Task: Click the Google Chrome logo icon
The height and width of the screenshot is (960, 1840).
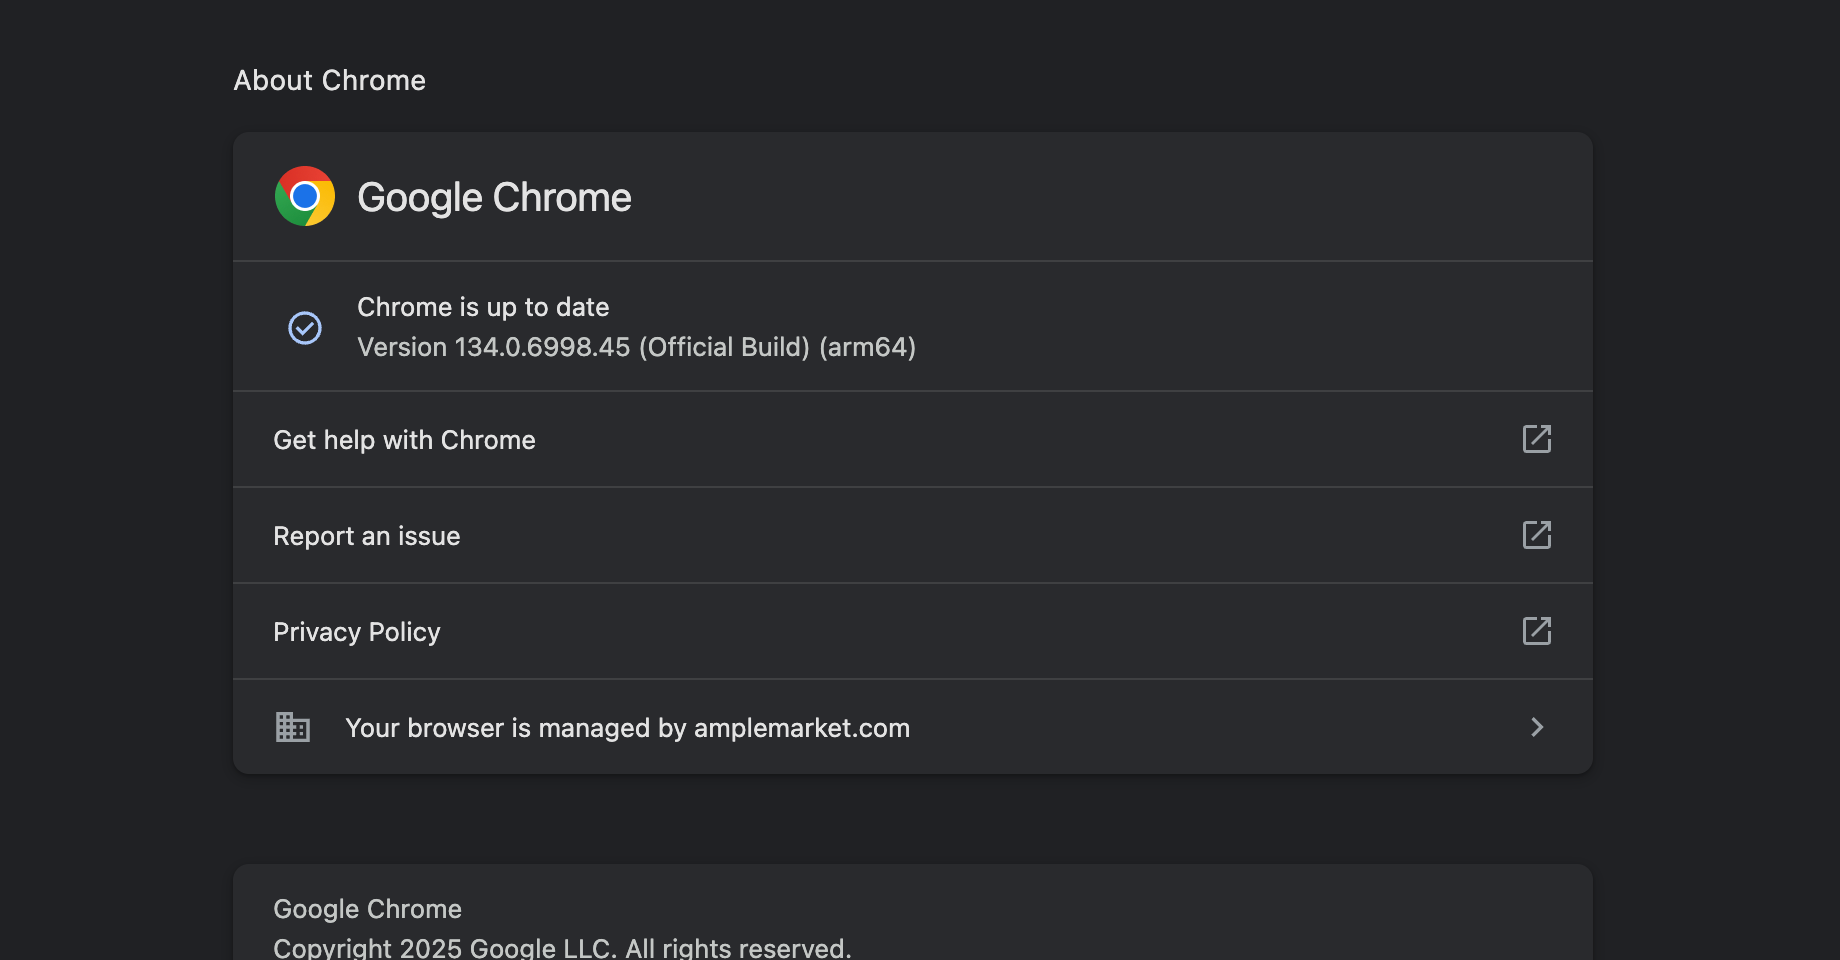Action: tap(305, 196)
